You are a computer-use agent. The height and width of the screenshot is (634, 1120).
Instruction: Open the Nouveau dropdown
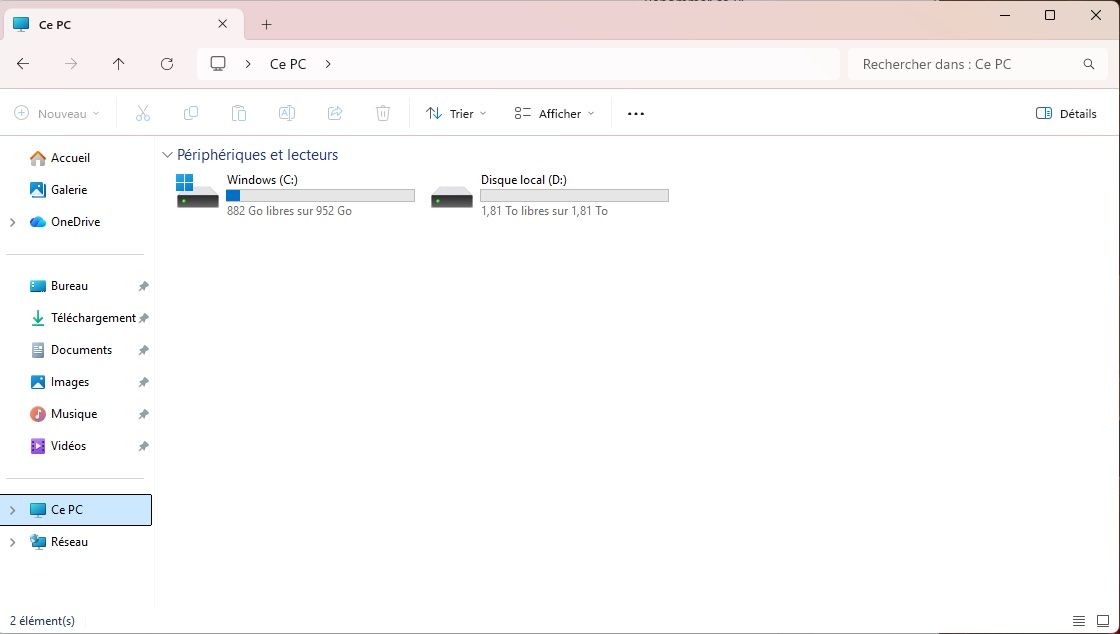point(57,114)
